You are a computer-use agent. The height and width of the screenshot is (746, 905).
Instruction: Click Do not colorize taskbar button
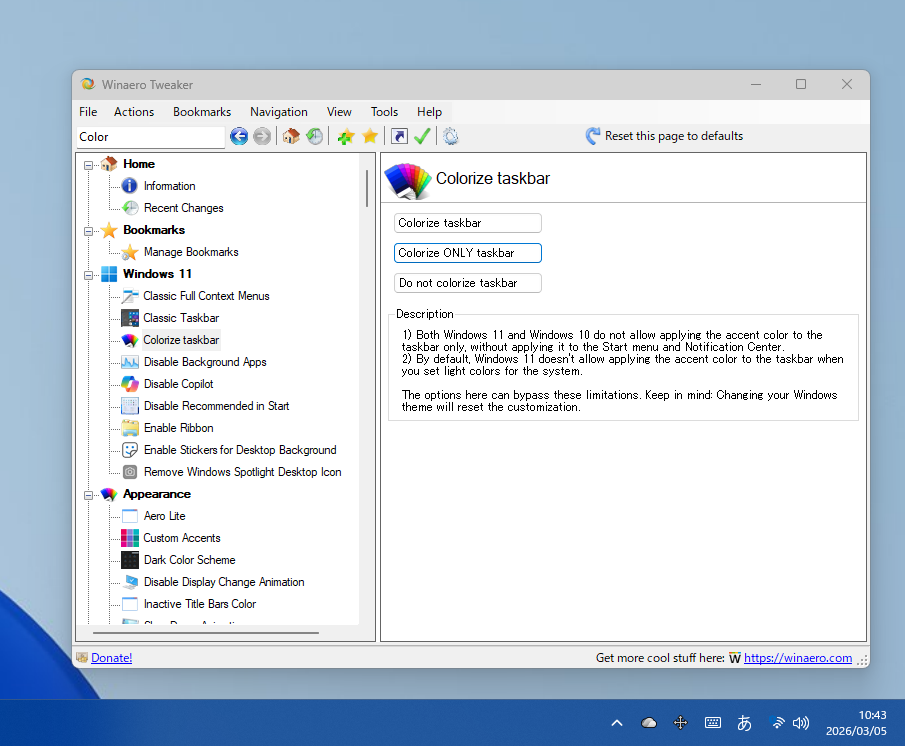[468, 283]
